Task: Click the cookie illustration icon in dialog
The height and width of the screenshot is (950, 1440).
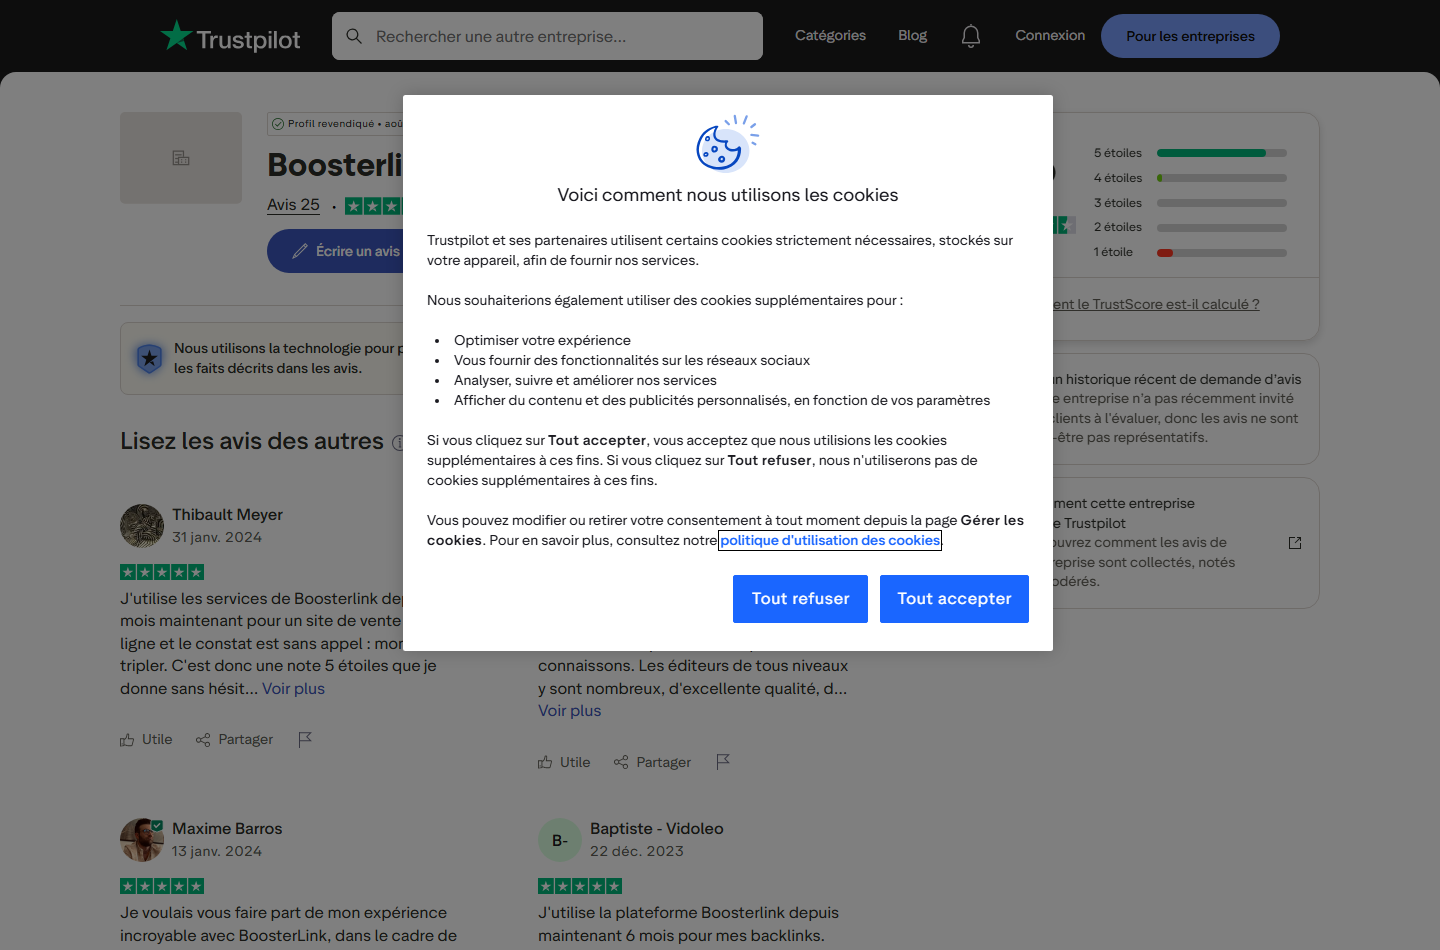Action: 727,142
